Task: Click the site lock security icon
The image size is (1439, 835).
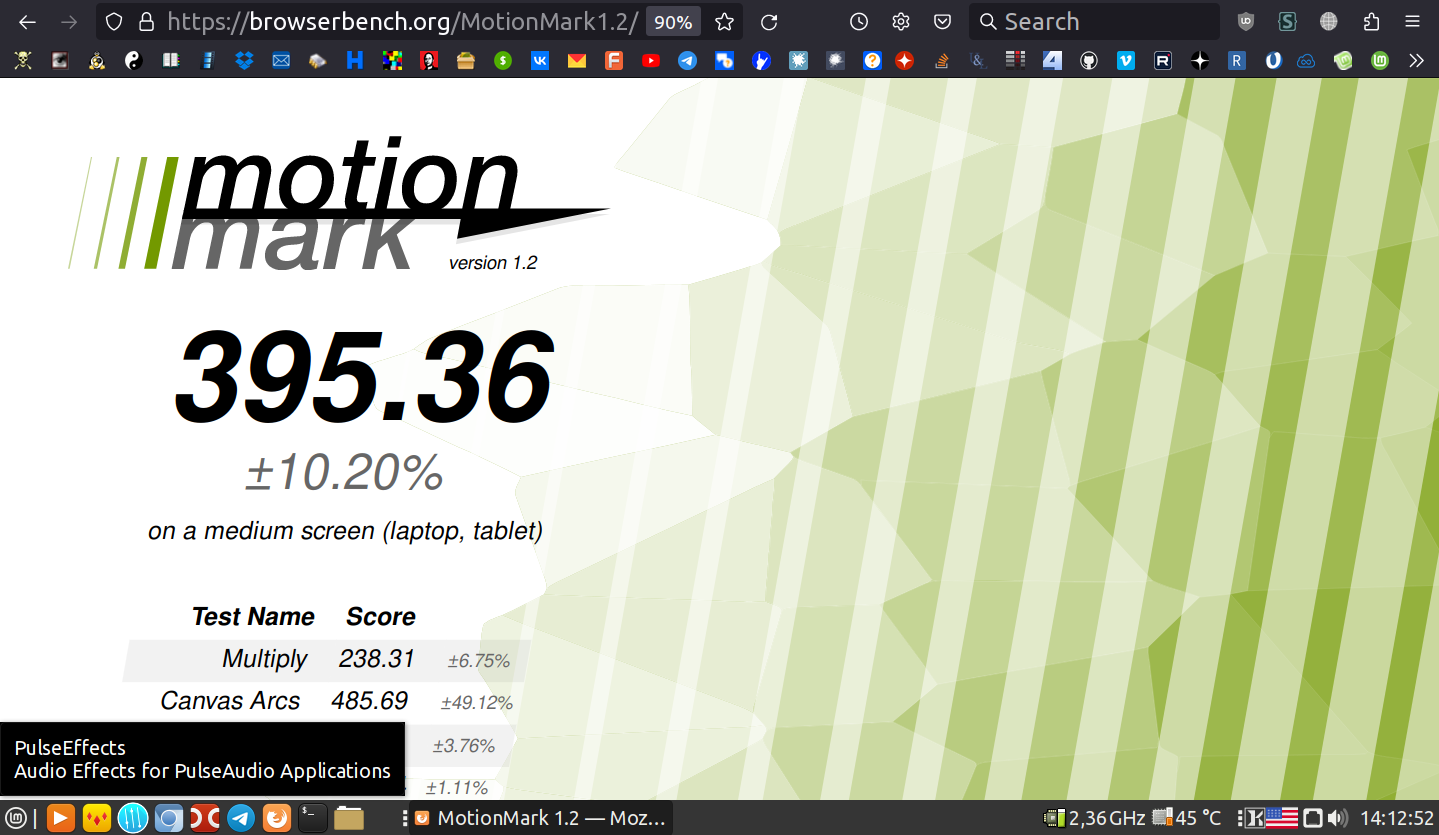Action: [x=146, y=22]
